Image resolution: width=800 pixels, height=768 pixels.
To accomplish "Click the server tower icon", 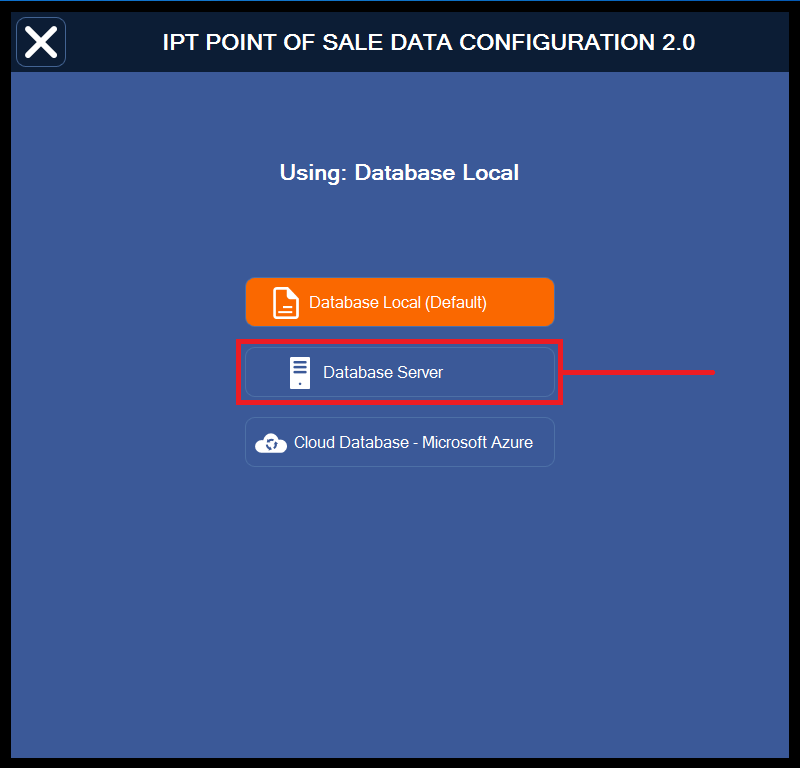I will [299, 373].
